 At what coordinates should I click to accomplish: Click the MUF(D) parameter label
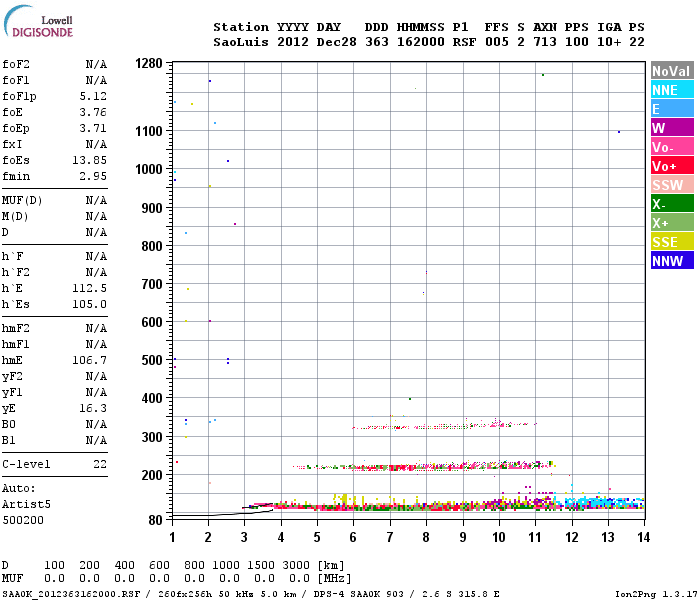click(x=22, y=200)
